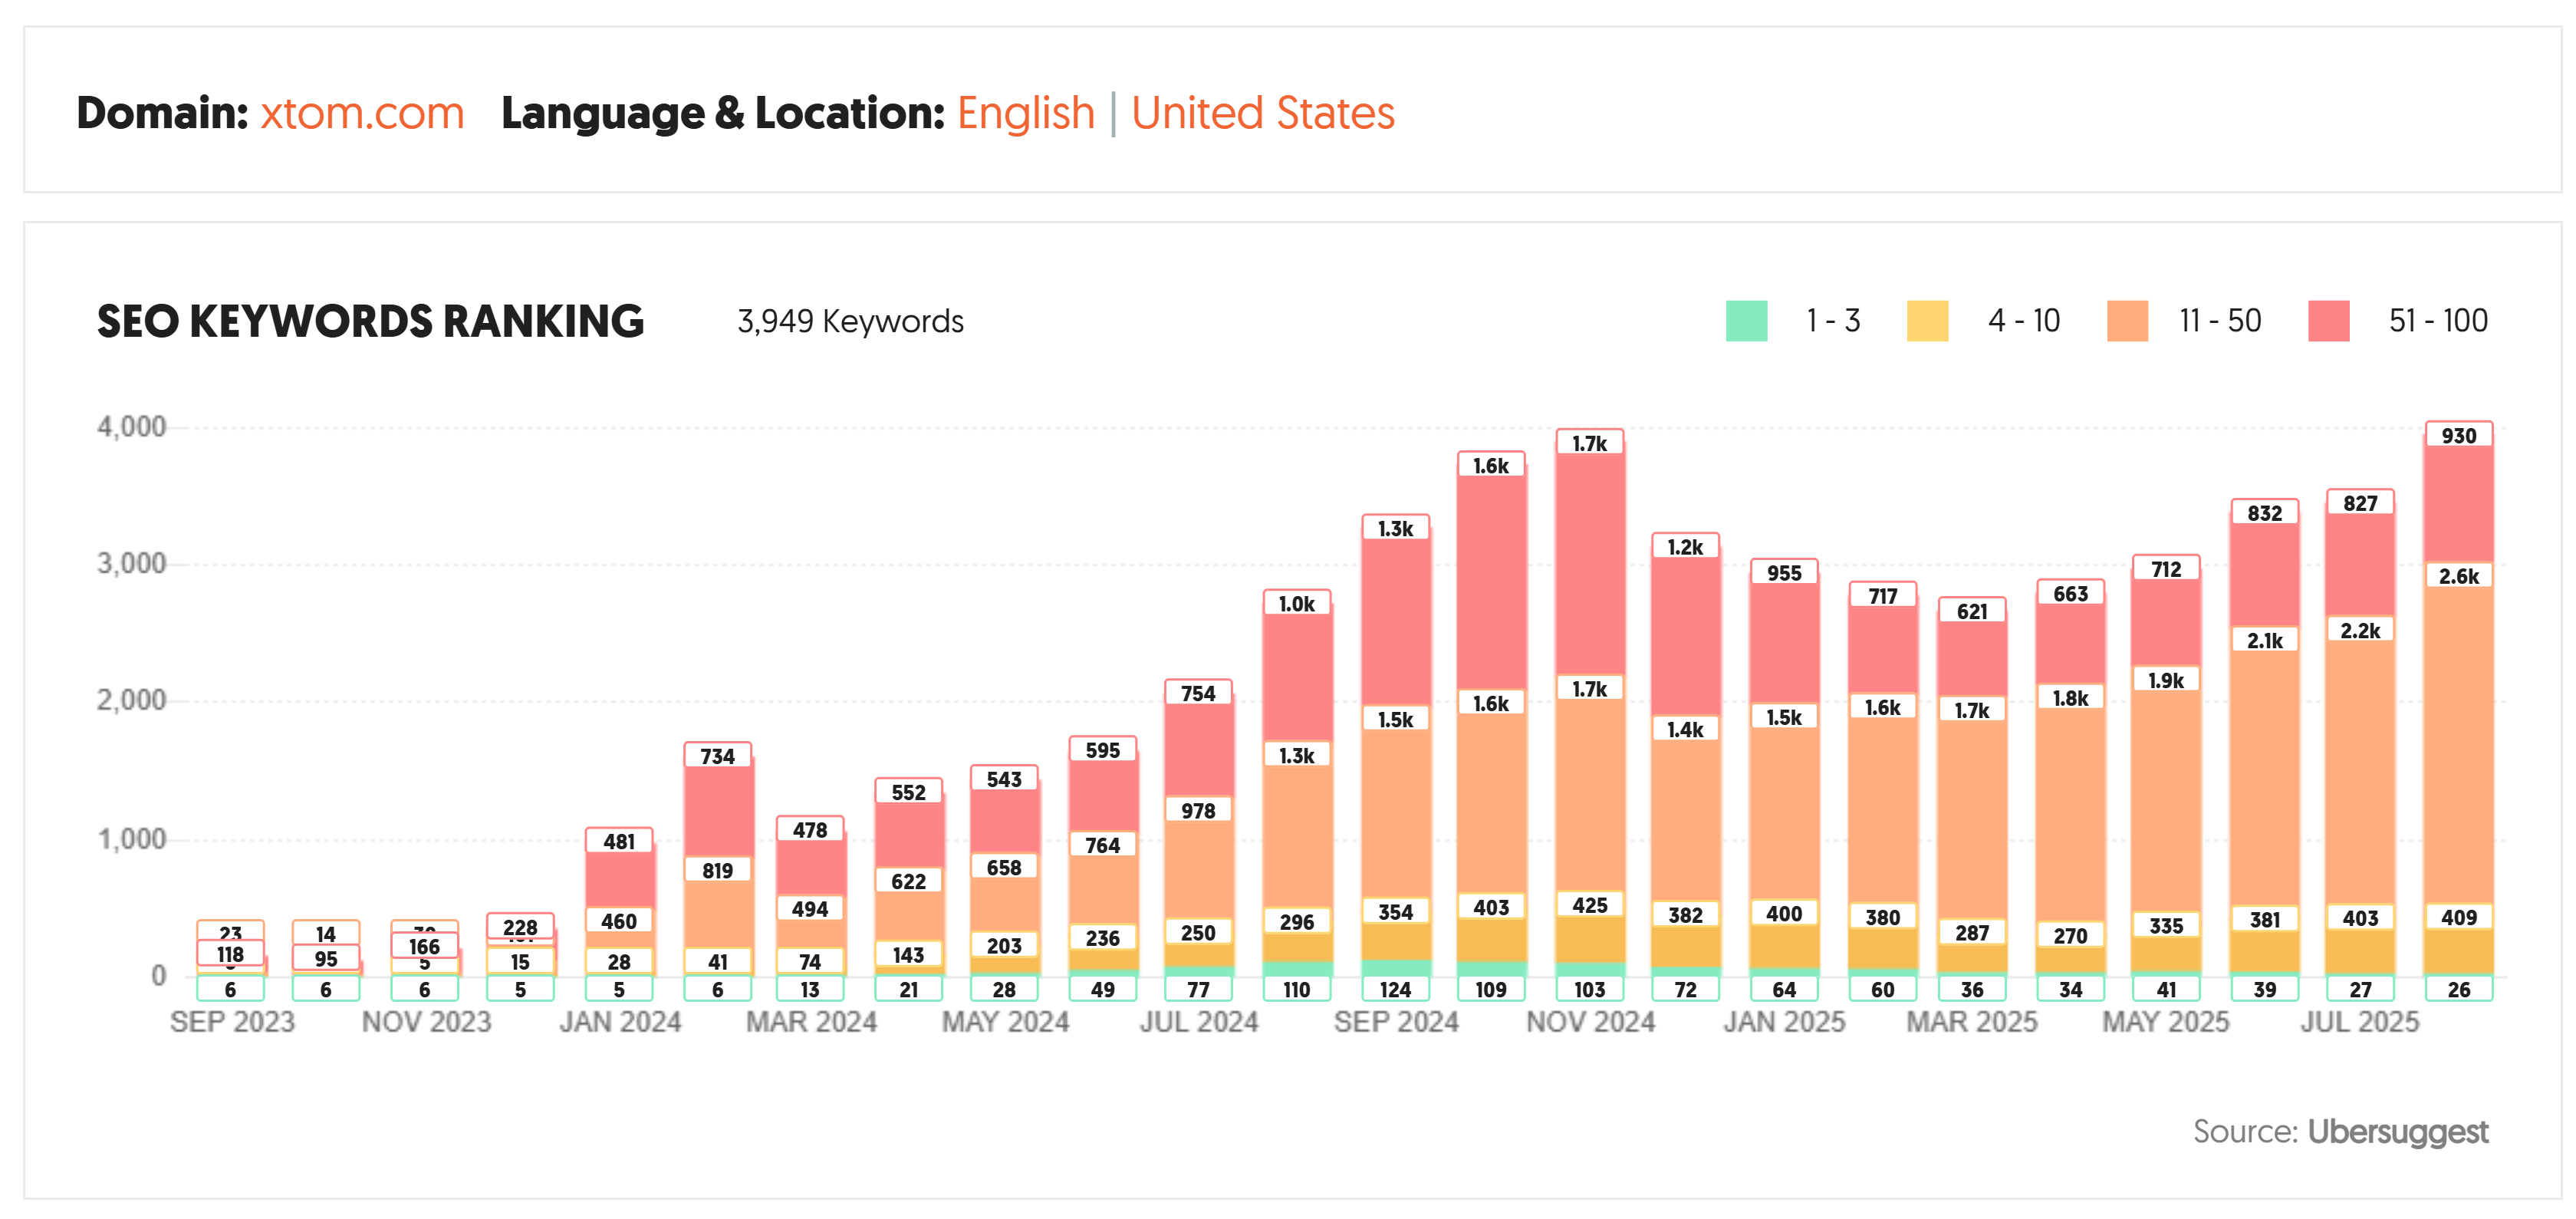Toggle the orange 11 - 50 legend swatch
The image size is (2576, 1219).
point(2127,321)
